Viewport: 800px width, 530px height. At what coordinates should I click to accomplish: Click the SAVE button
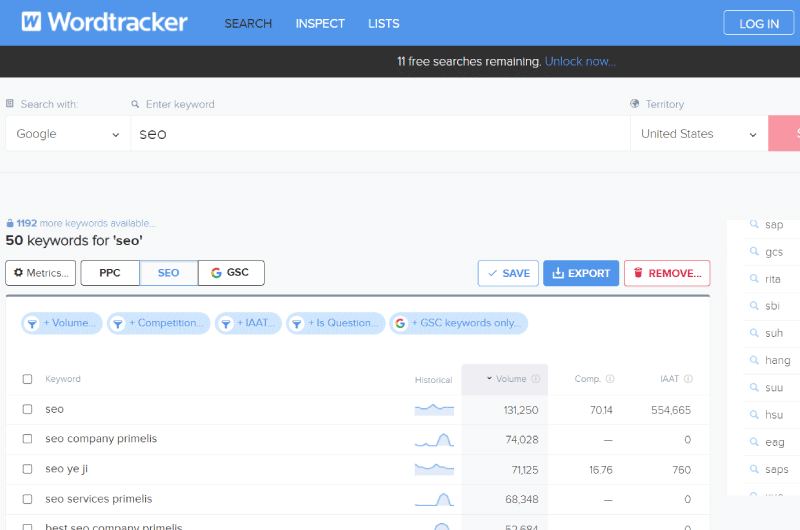(x=508, y=273)
